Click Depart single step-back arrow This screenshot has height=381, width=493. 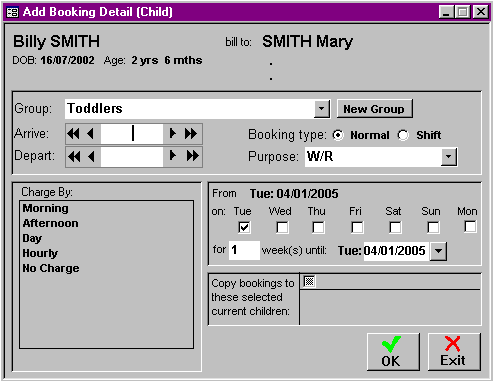point(91,156)
